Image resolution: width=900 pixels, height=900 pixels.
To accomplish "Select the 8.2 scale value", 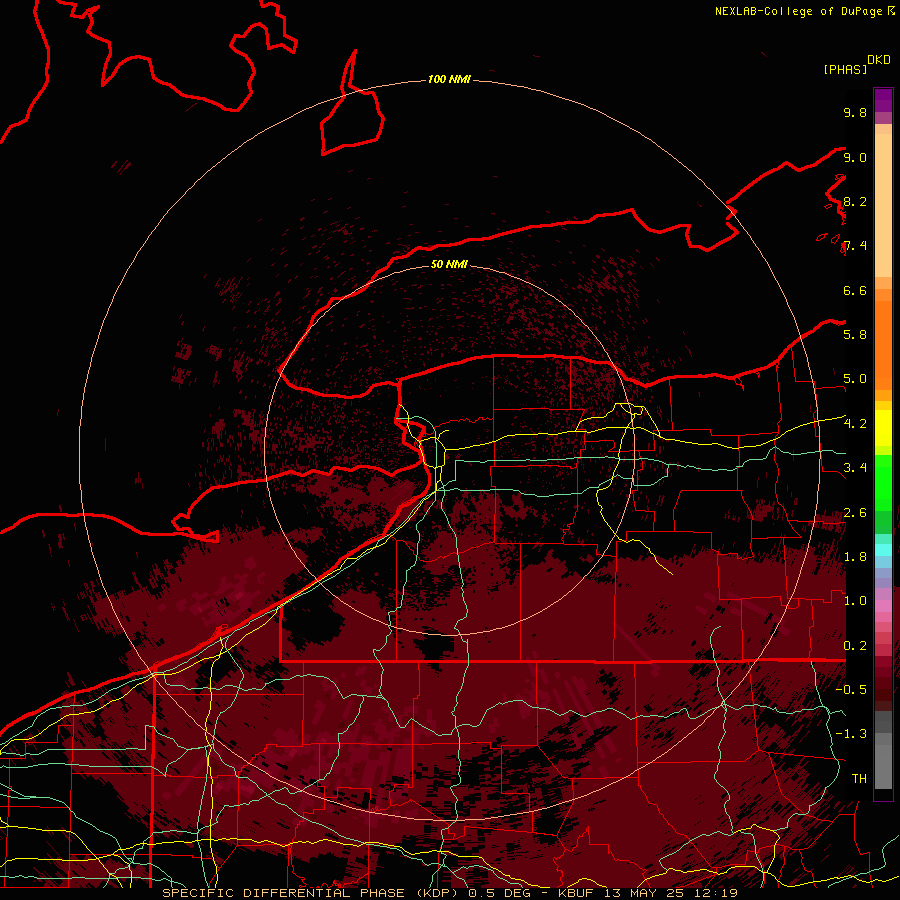I will (x=855, y=201).
